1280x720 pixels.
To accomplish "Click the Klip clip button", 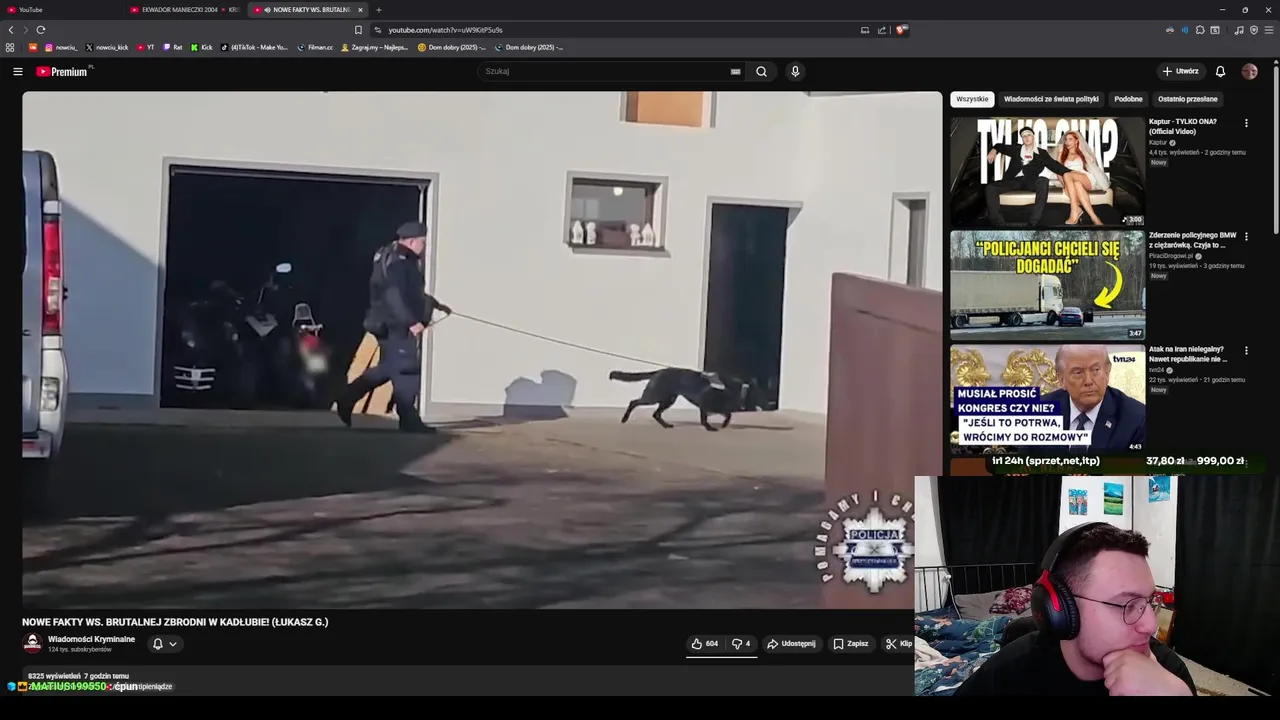I will [x=898, y=644].
